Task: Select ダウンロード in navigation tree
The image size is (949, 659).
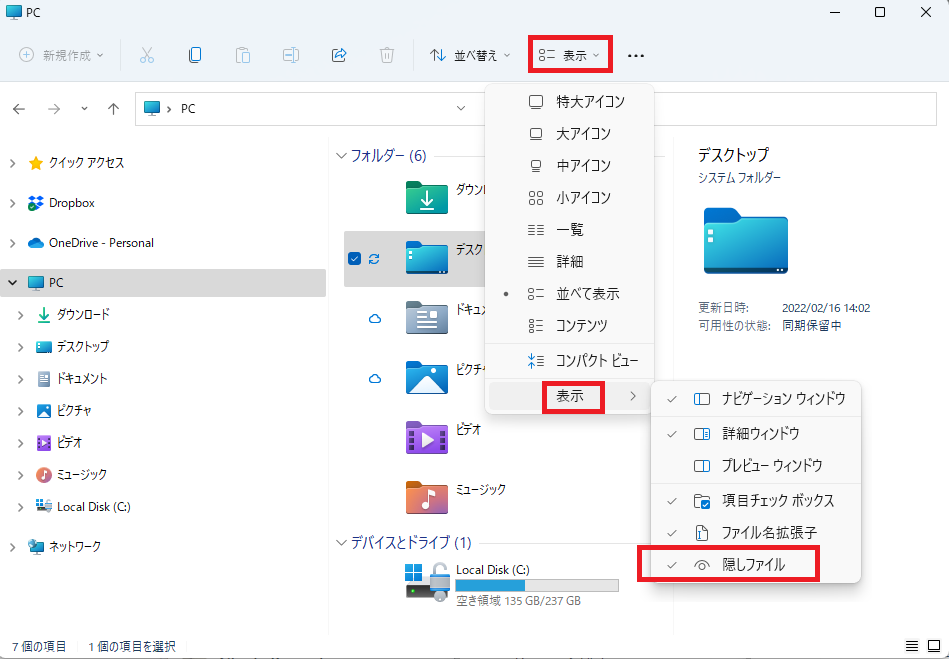Action: pos(83,315)
